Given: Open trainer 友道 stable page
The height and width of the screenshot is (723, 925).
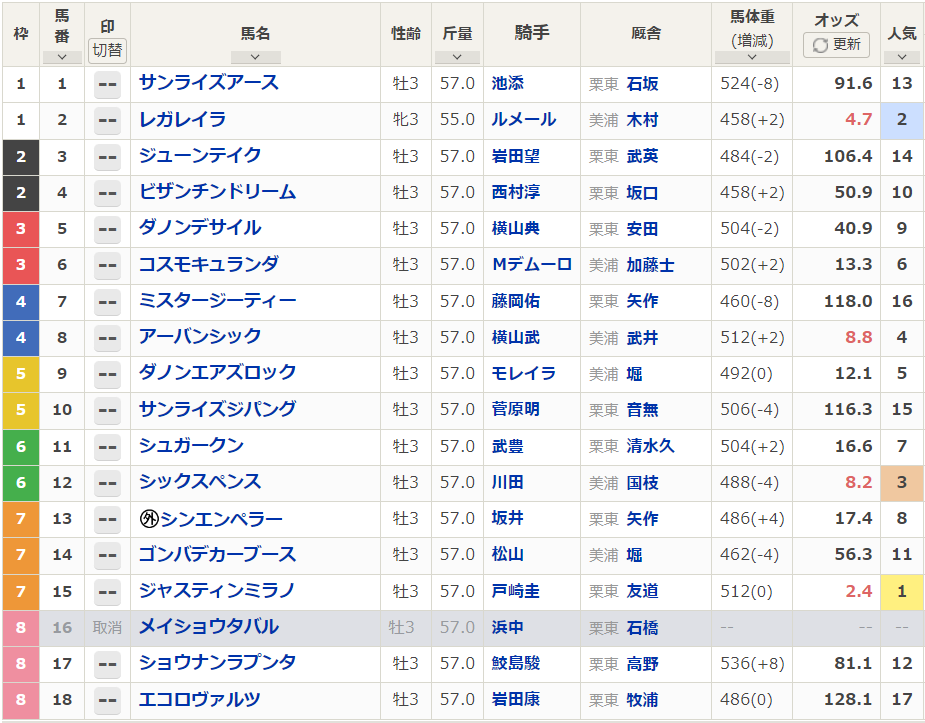Looking at the screenshot, I should 642,591.
